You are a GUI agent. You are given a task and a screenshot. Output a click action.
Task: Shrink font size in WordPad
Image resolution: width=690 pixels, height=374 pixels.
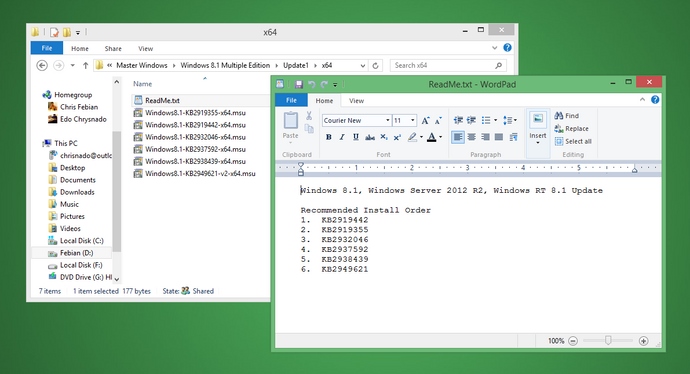point(438,121)
